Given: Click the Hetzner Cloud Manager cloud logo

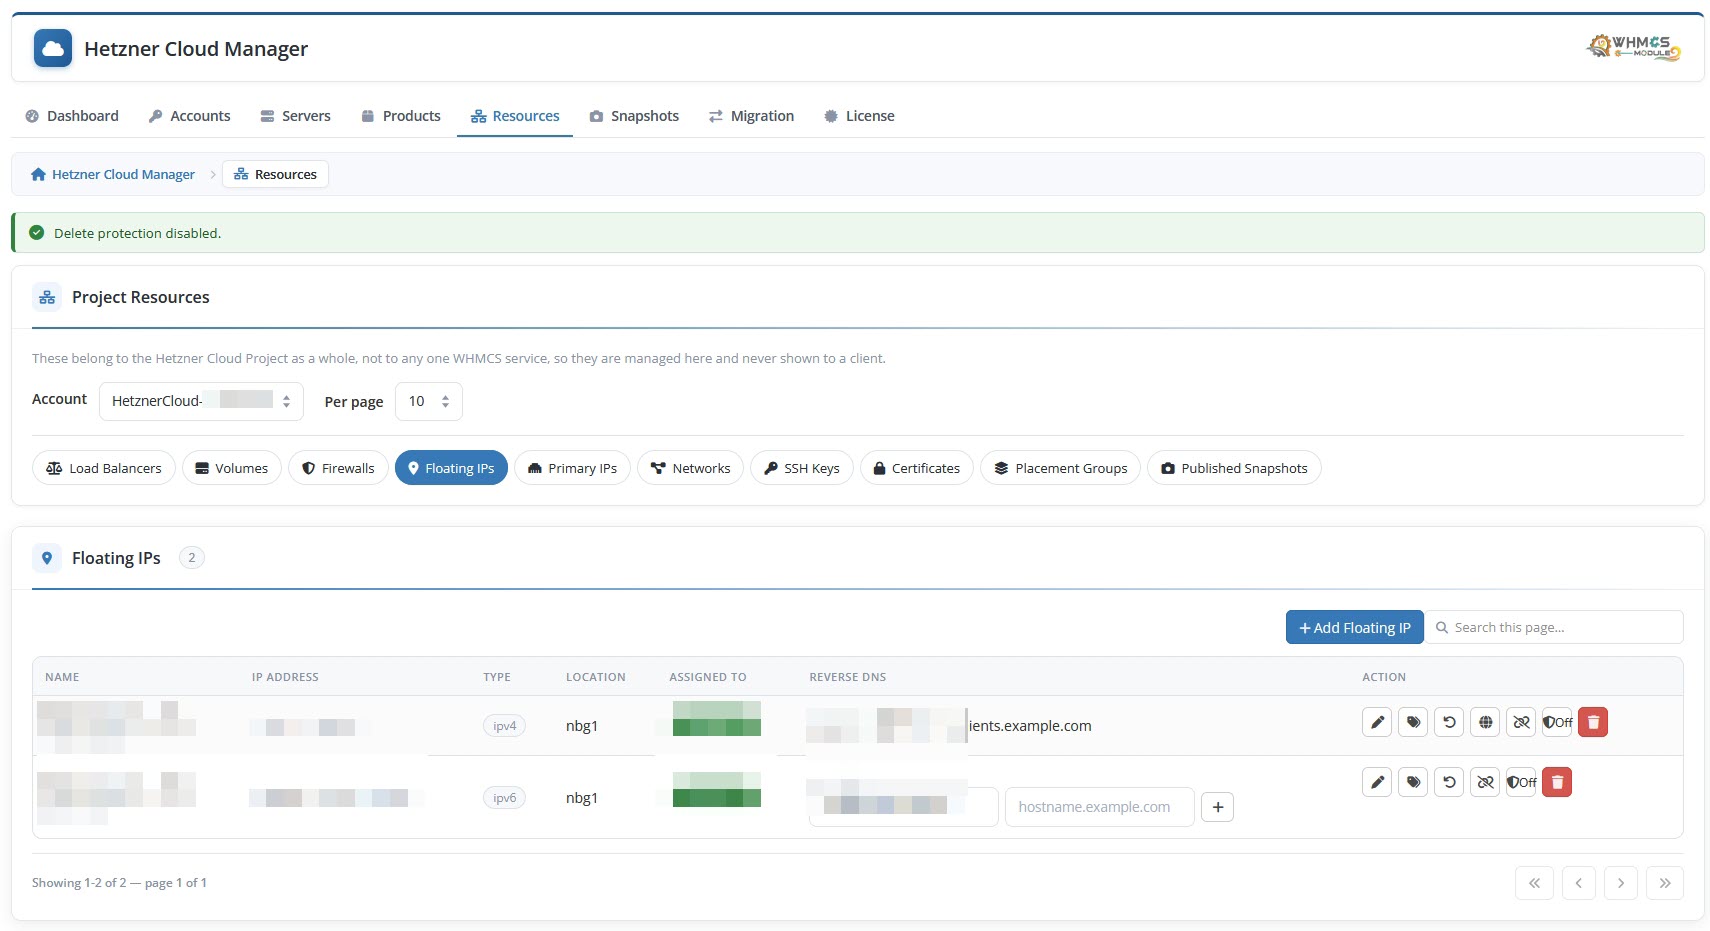Looking at the screenshot, I should [x=53, y=48].
